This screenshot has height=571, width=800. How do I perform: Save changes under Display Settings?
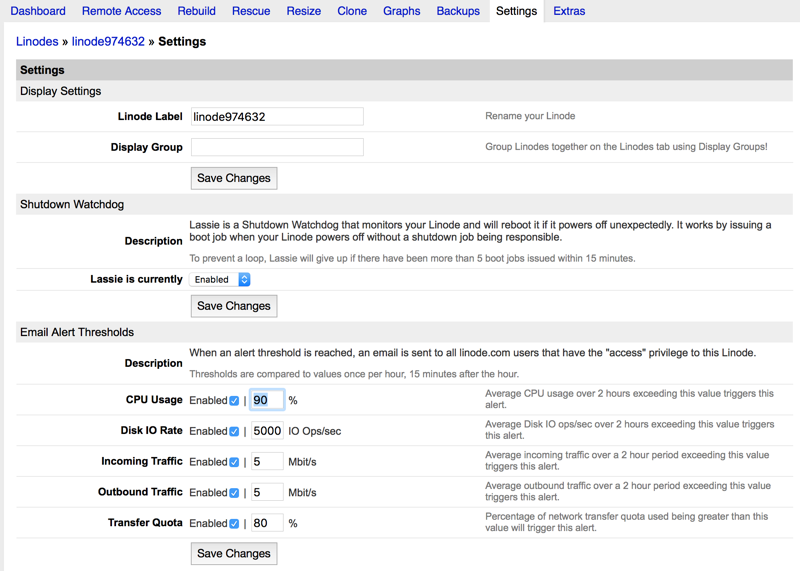[x=234, y=178]
